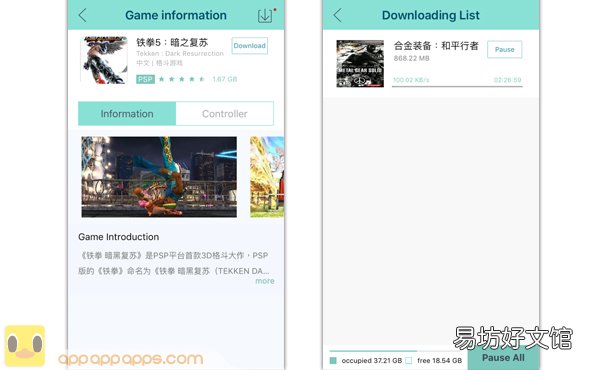
Task: Open the second partially visible screenshot
Action: 267,177
